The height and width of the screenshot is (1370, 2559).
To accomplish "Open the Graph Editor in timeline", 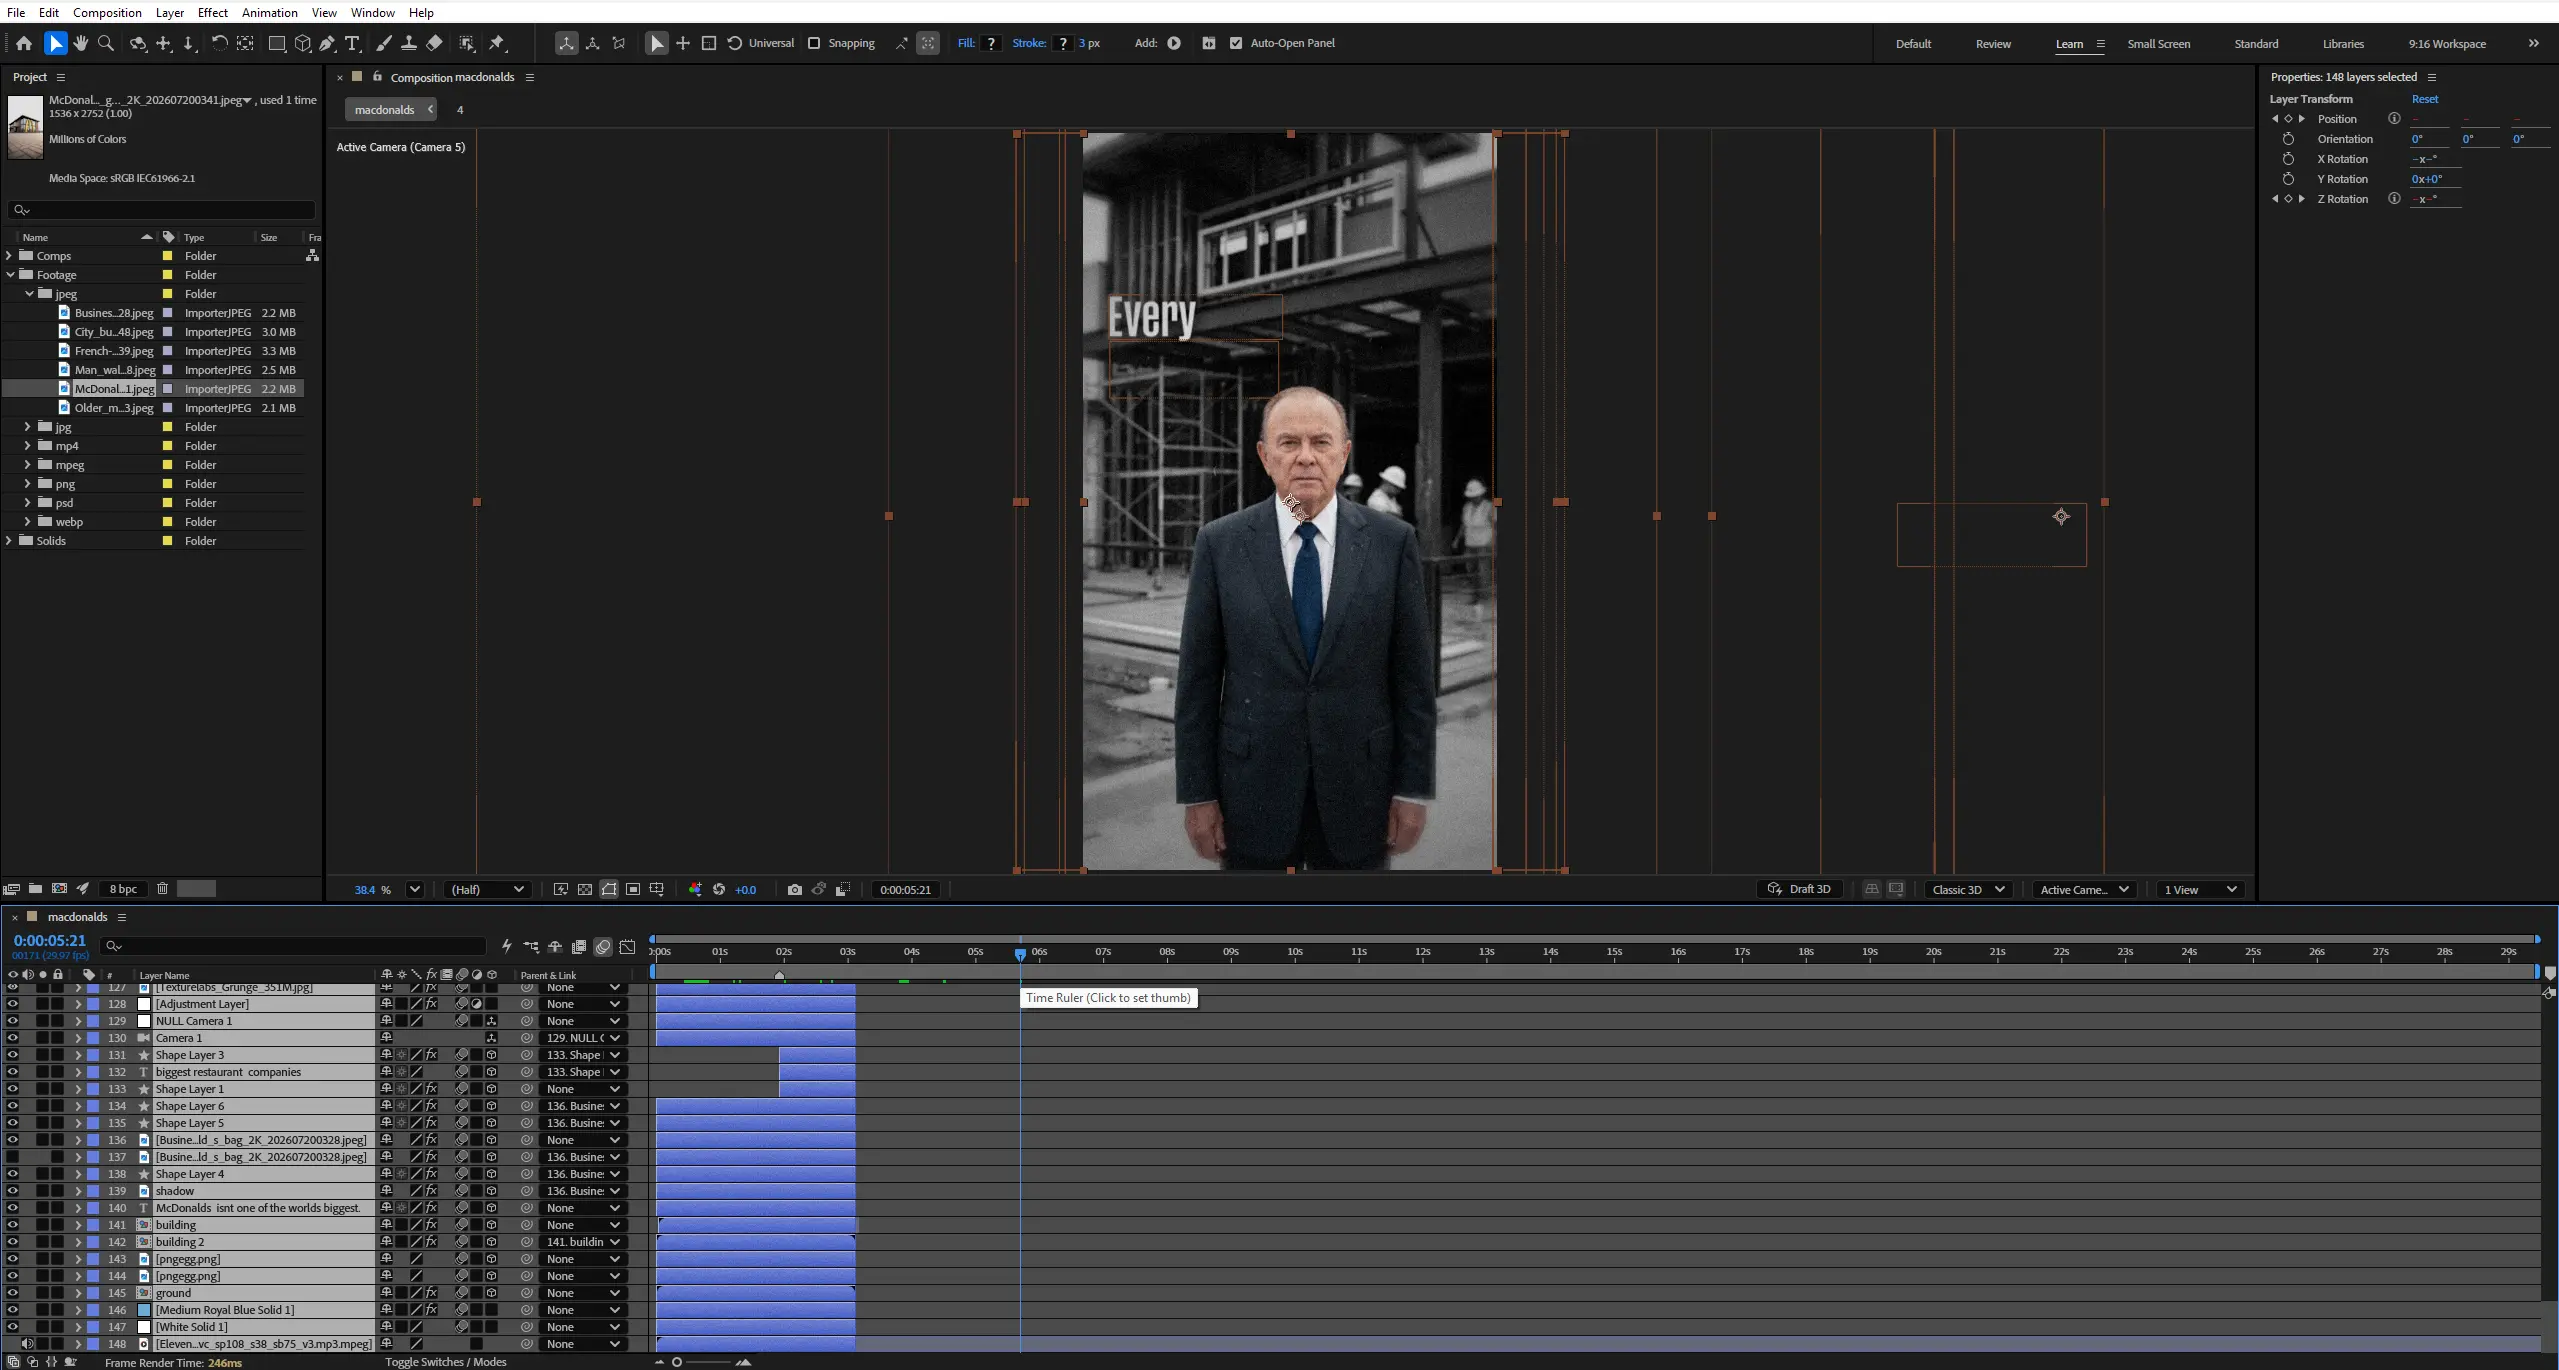I will click(627, 946).
